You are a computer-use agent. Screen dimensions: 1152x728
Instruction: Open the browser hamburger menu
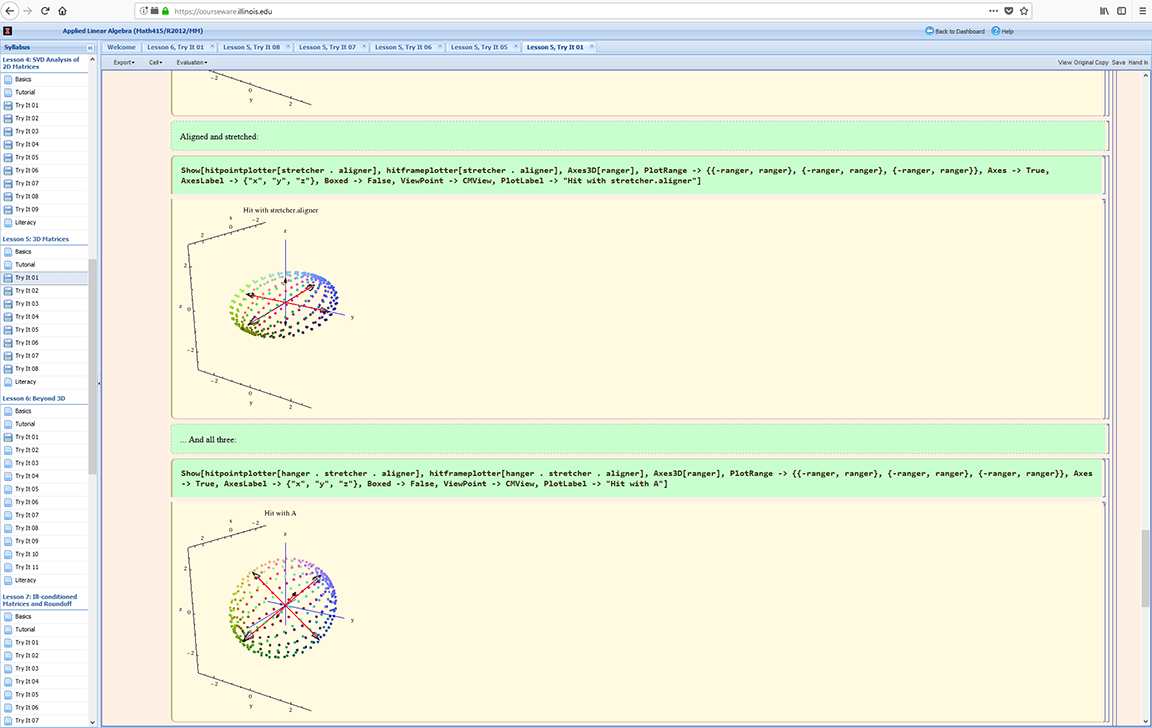(1142, 11)
